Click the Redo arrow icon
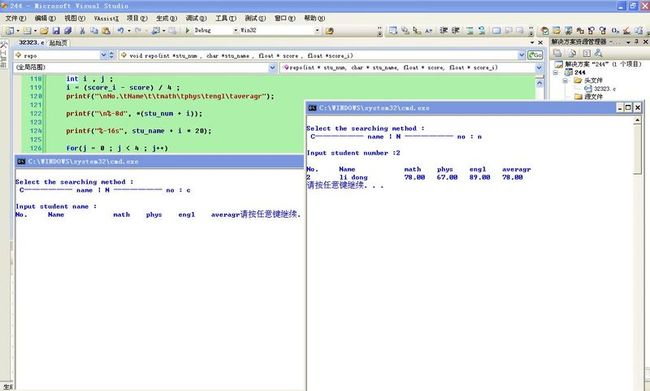The width and height of the screenshot is (650, 391). [x=138, y=31]
